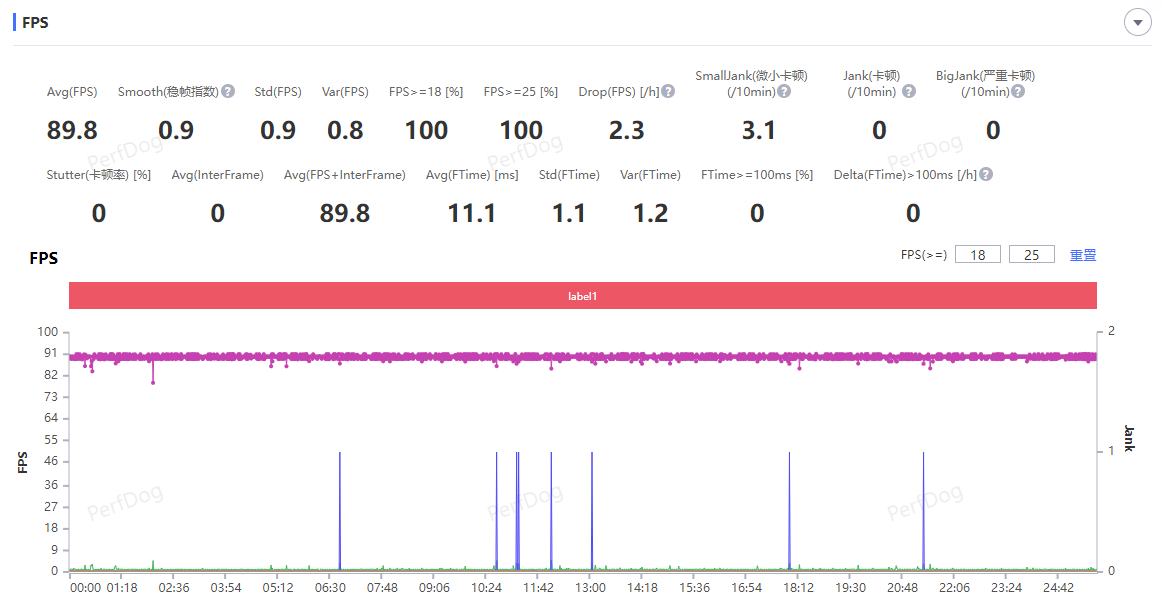Click the Avg(FPS) metric label
Image resolution: width=1164 pixels, height=600 pixels.
pyautogui.click(x=72, y=92)
